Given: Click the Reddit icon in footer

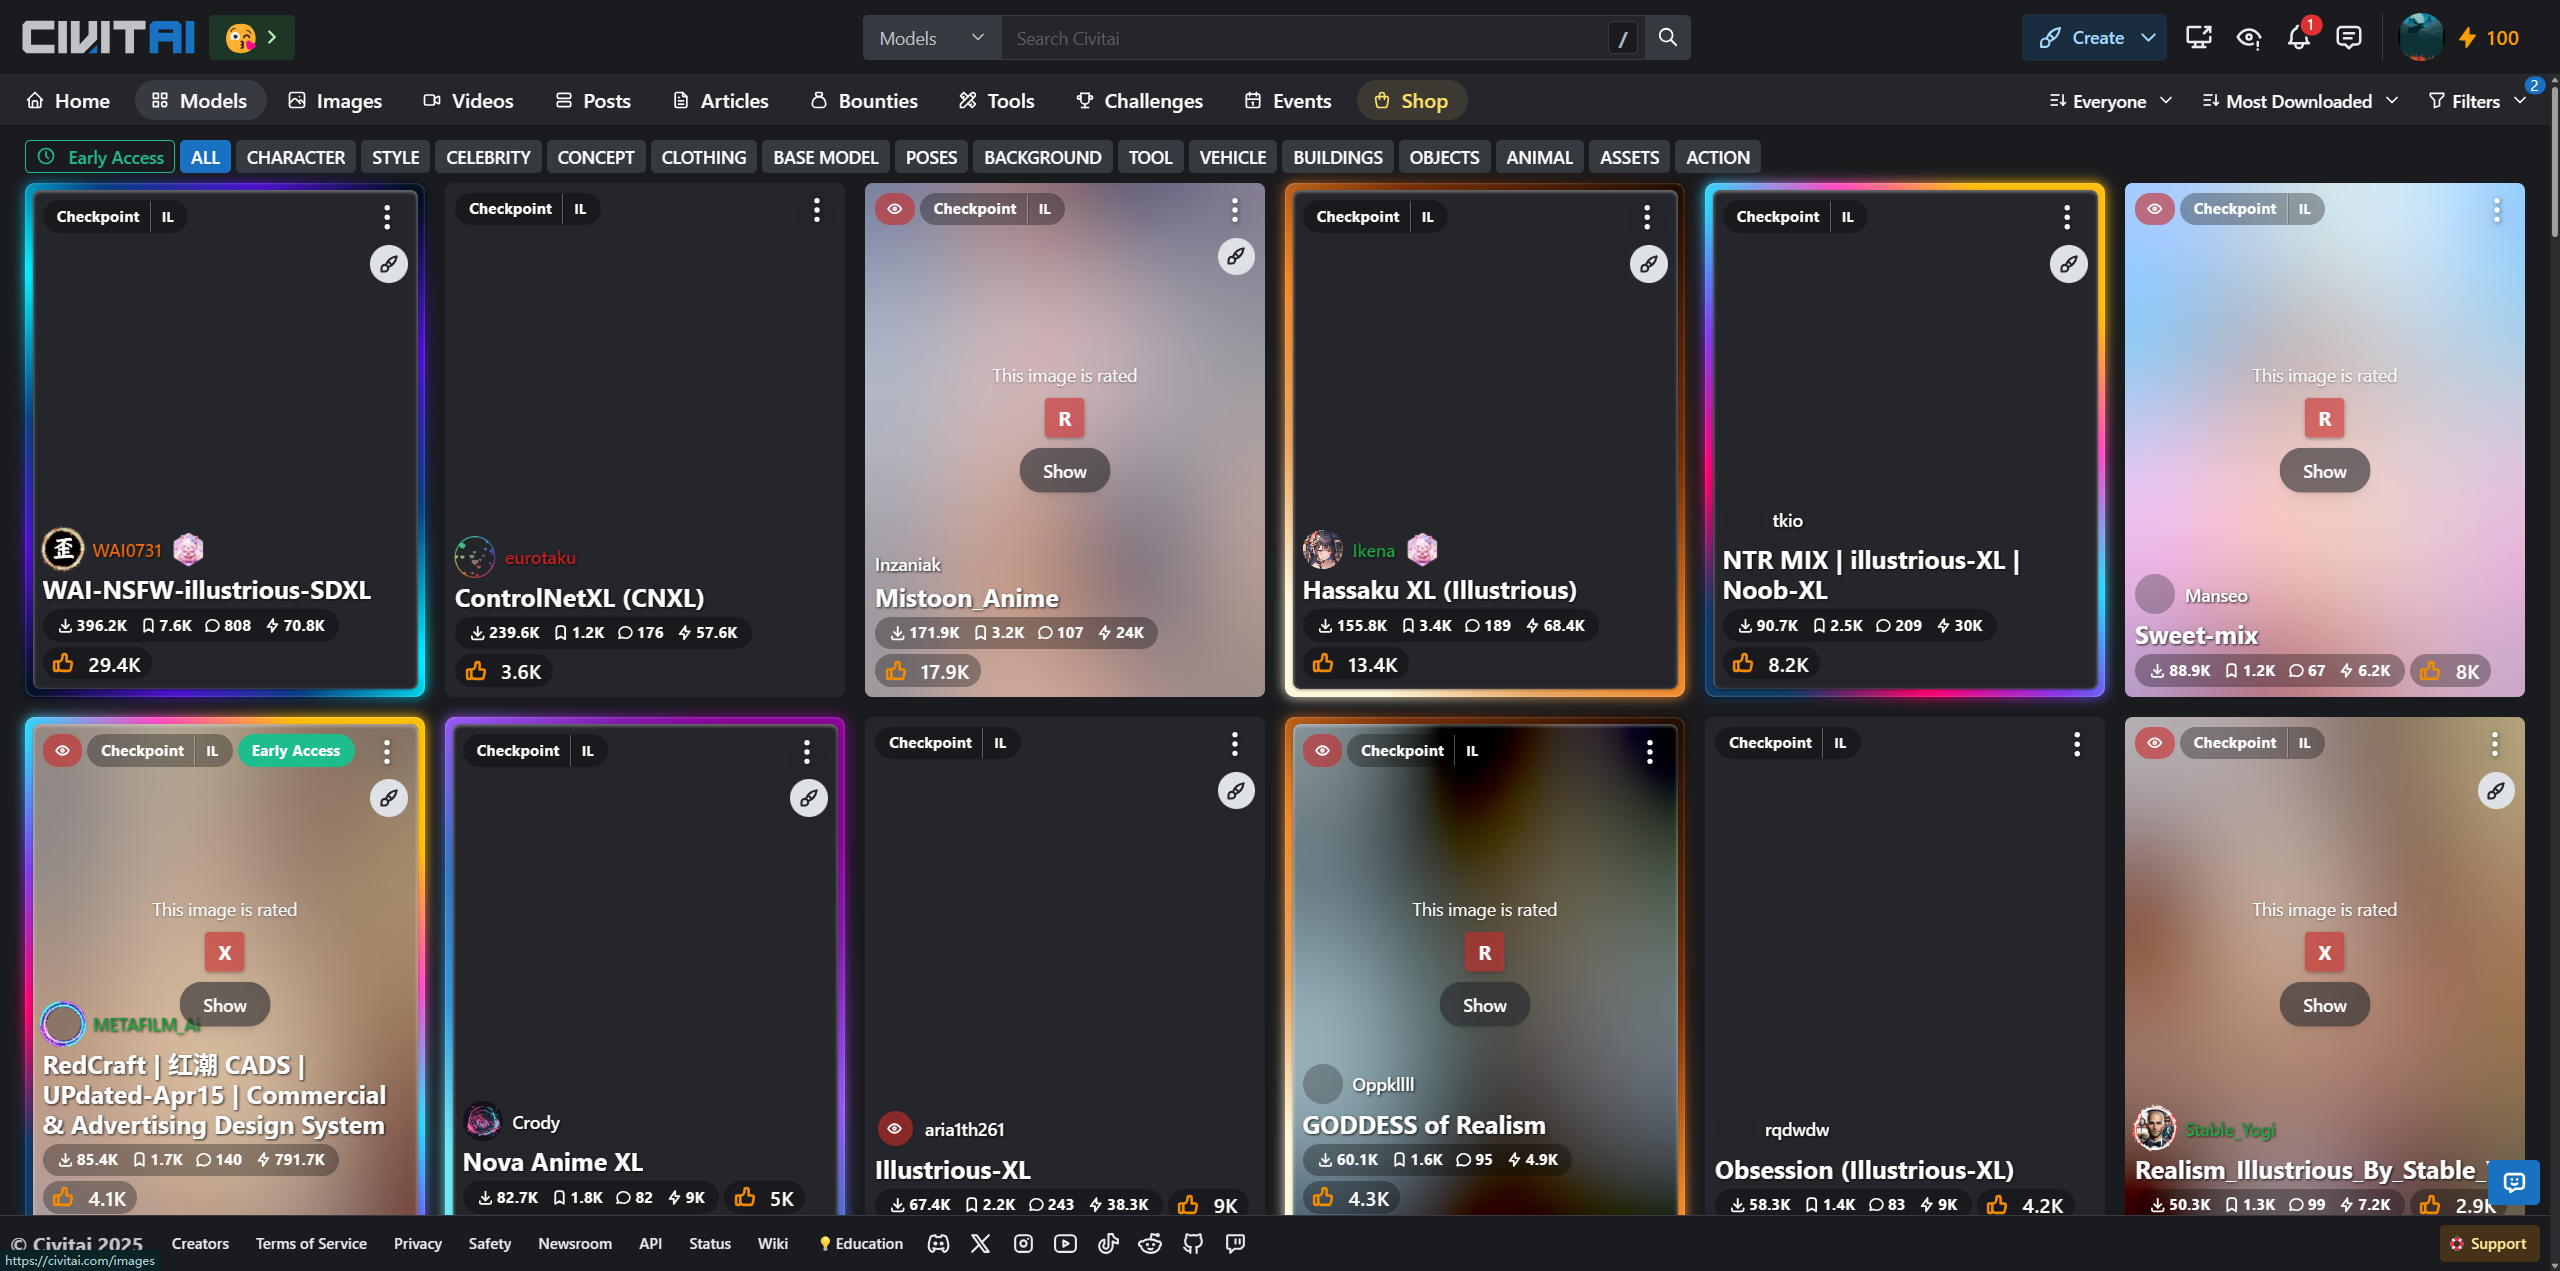Looking at the screenshot, I should click(1150, 1243).
